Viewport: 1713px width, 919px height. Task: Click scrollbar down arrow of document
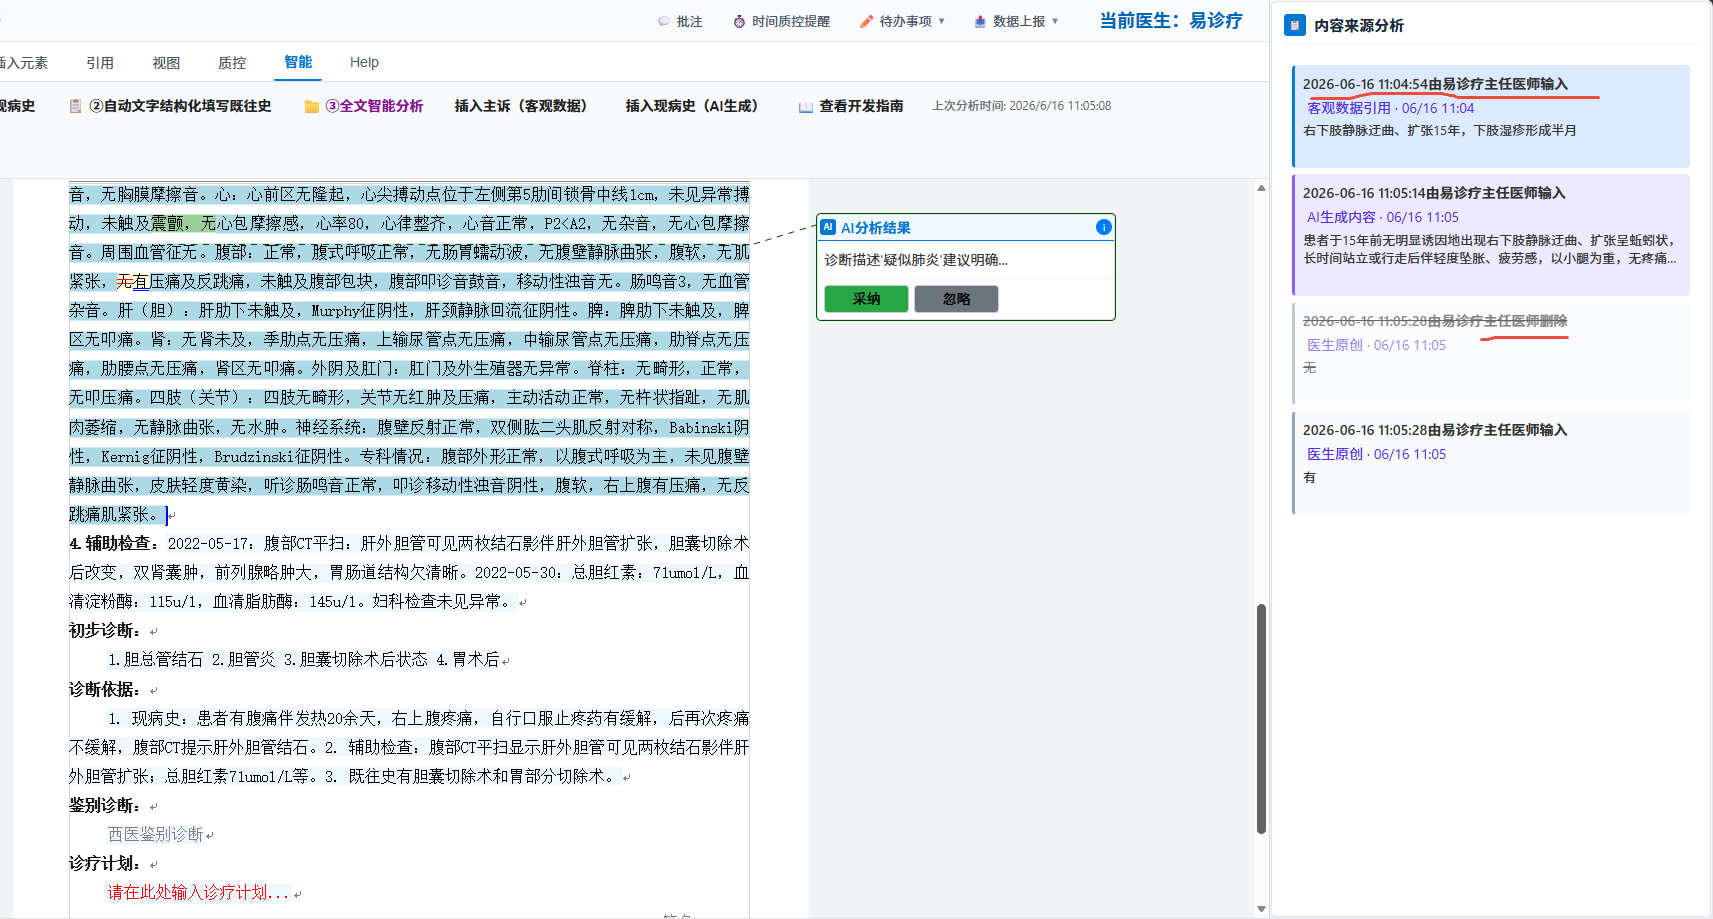click(1261, 909)
